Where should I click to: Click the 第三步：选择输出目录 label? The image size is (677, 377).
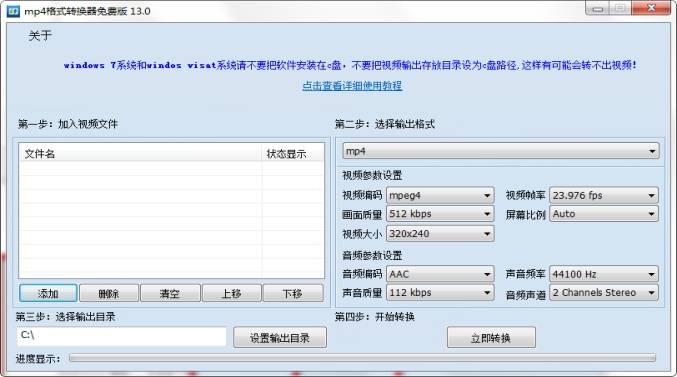66,317
